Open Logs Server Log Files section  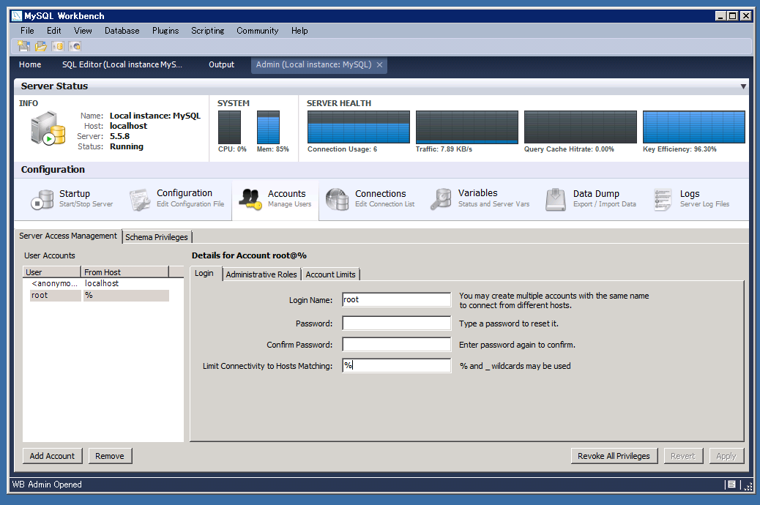click(692, 199)
